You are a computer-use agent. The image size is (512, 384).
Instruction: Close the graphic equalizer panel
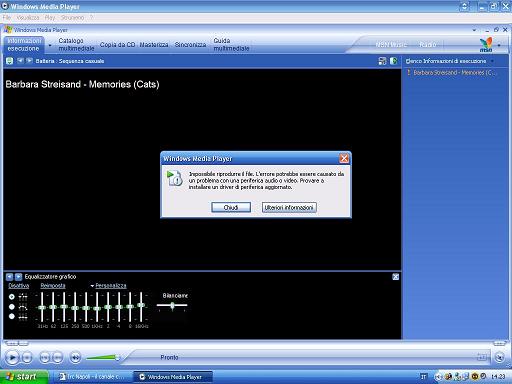coord(395,277)
